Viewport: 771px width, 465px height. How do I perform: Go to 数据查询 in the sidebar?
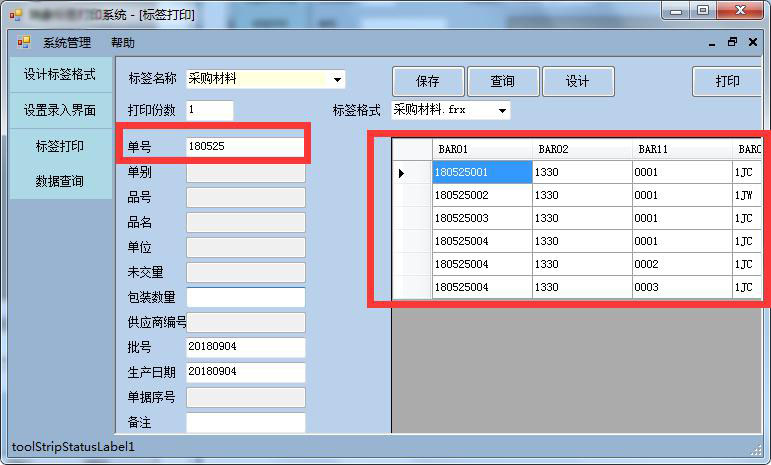(x=60, y=182)
